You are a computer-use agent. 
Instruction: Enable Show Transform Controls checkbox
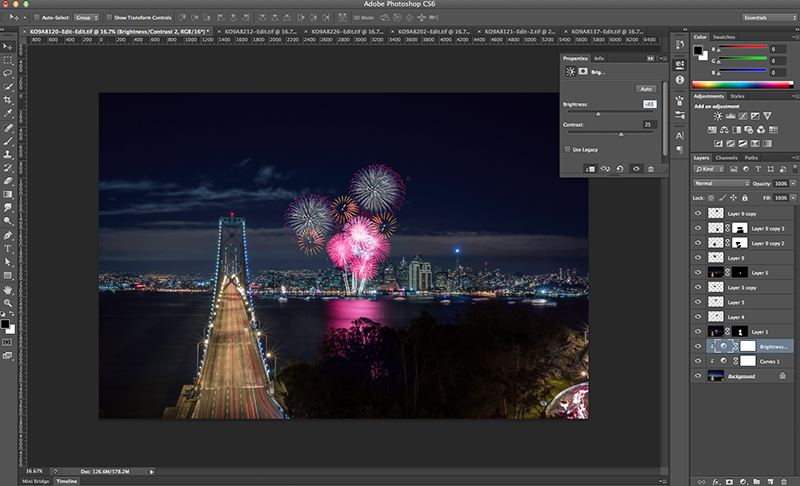click(x=109, y=18)
